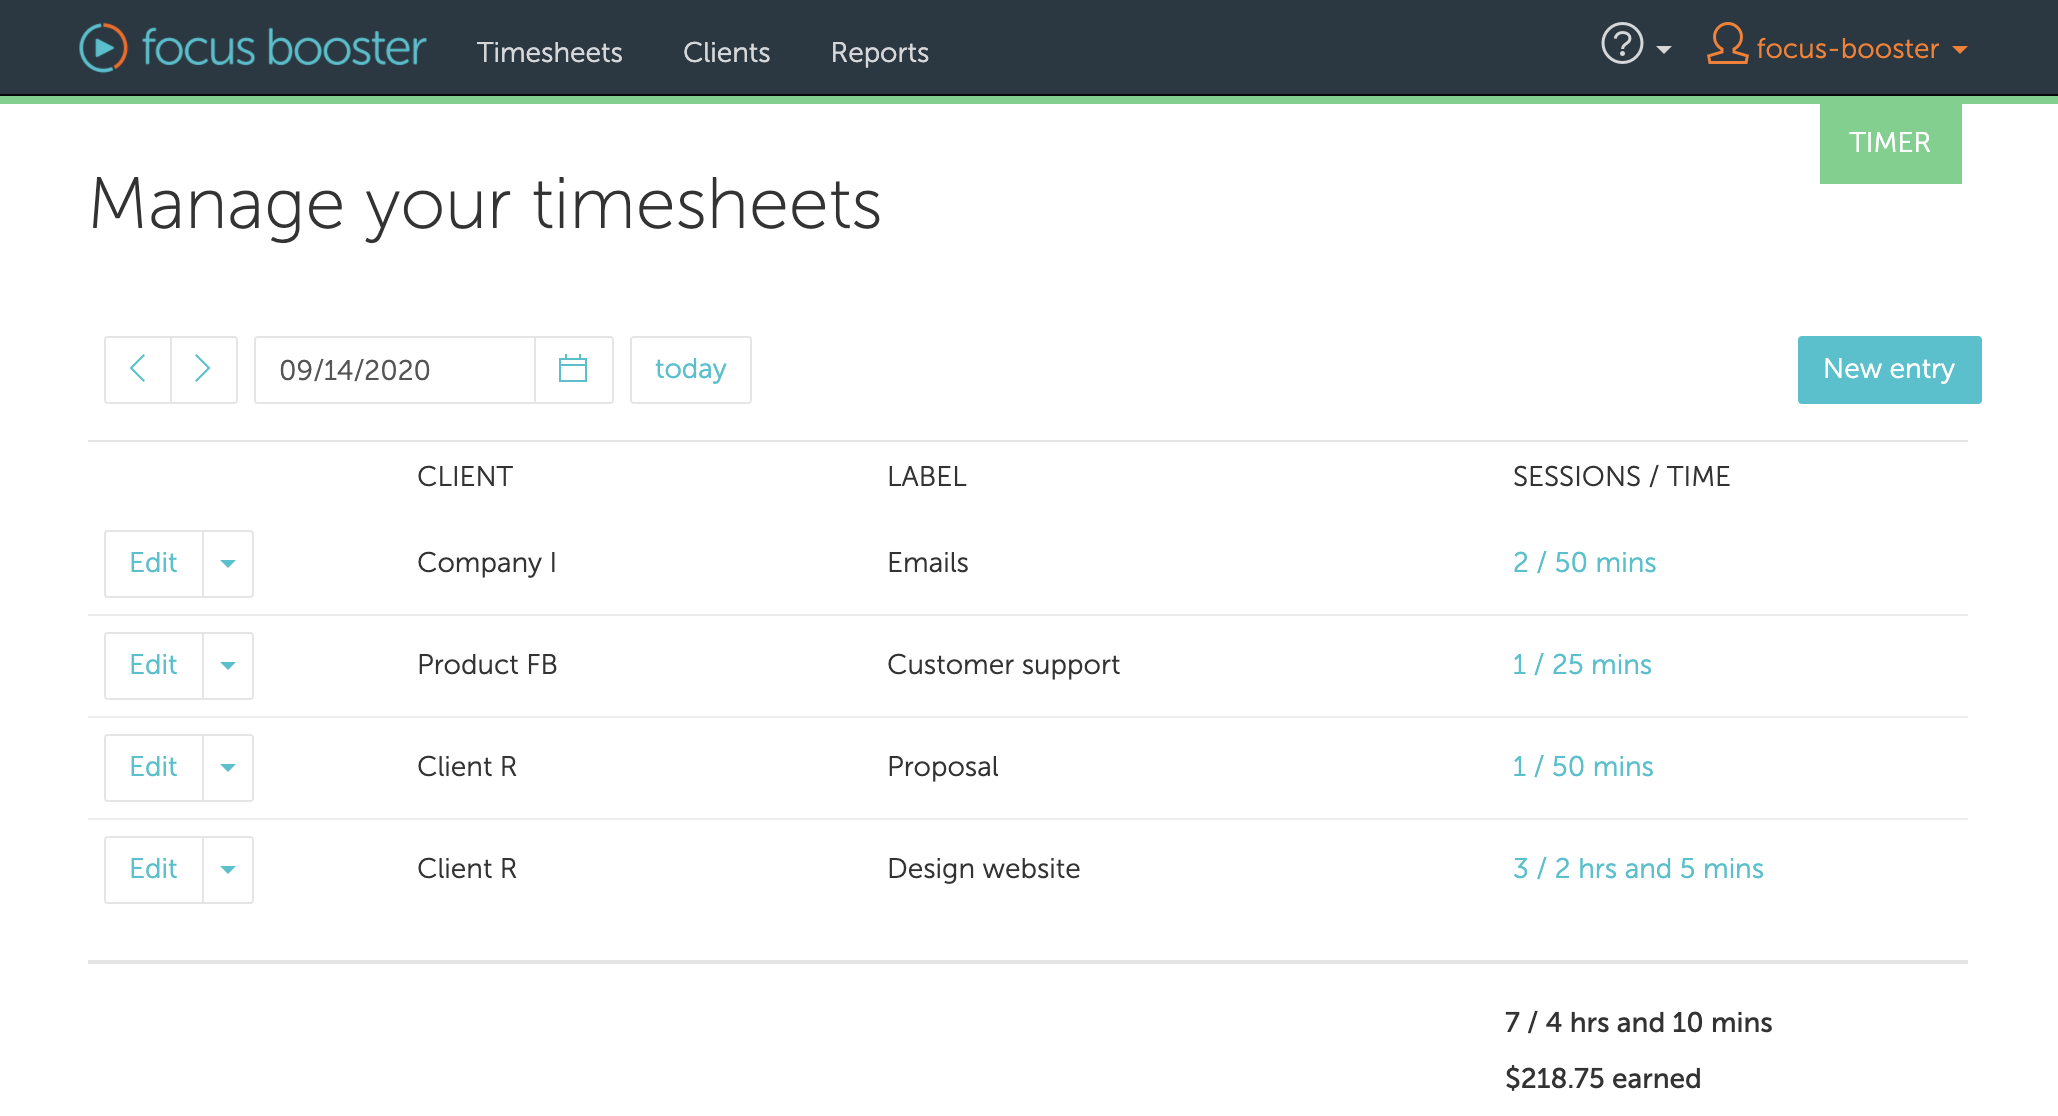Open the Reports menu item
Viewport: 2058px width, 1116px height.
pyautogui.click(x=879, y=51)
